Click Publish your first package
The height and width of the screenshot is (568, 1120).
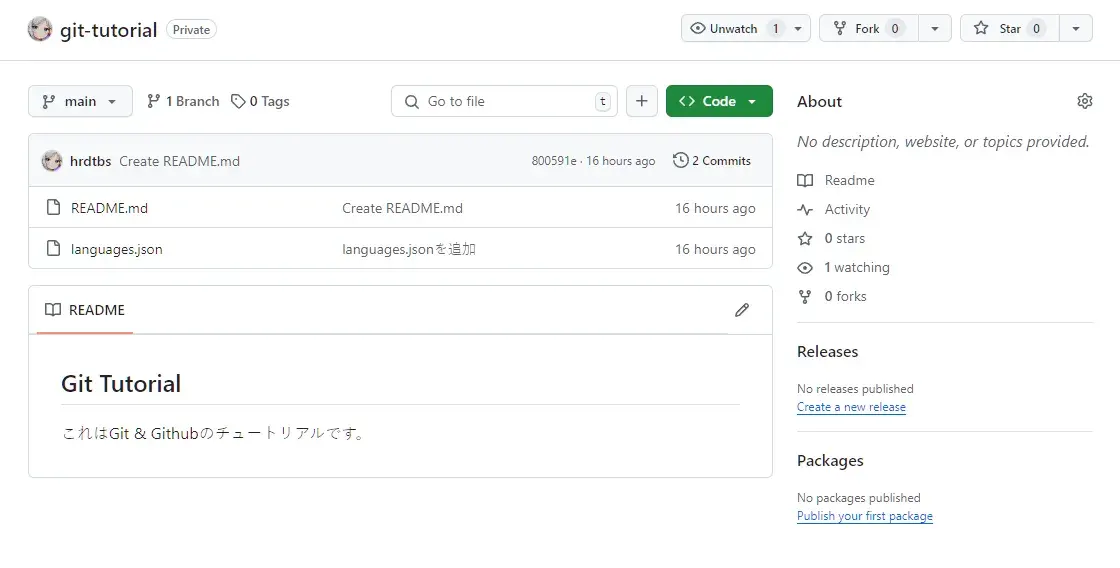click(x=865, y=516)
